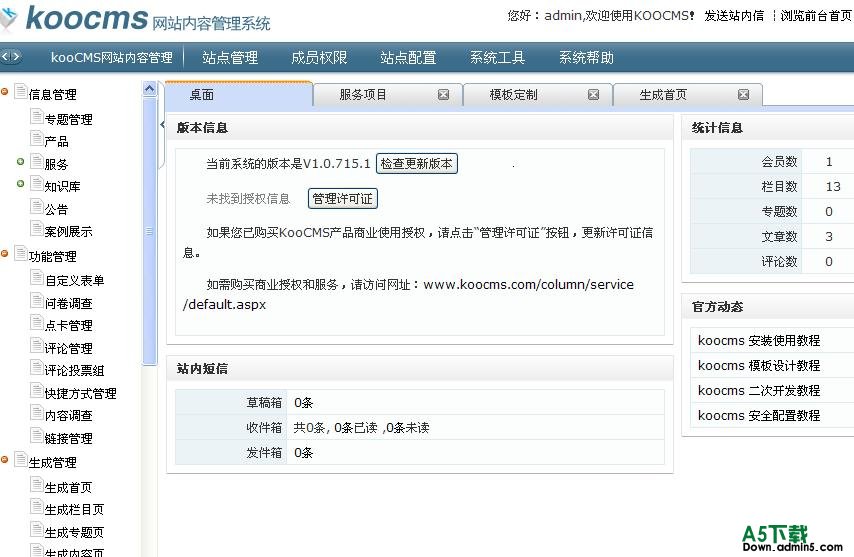Click the 草稿箱 label in 站内短信
854x557 pixels.
tap(264, 402)
